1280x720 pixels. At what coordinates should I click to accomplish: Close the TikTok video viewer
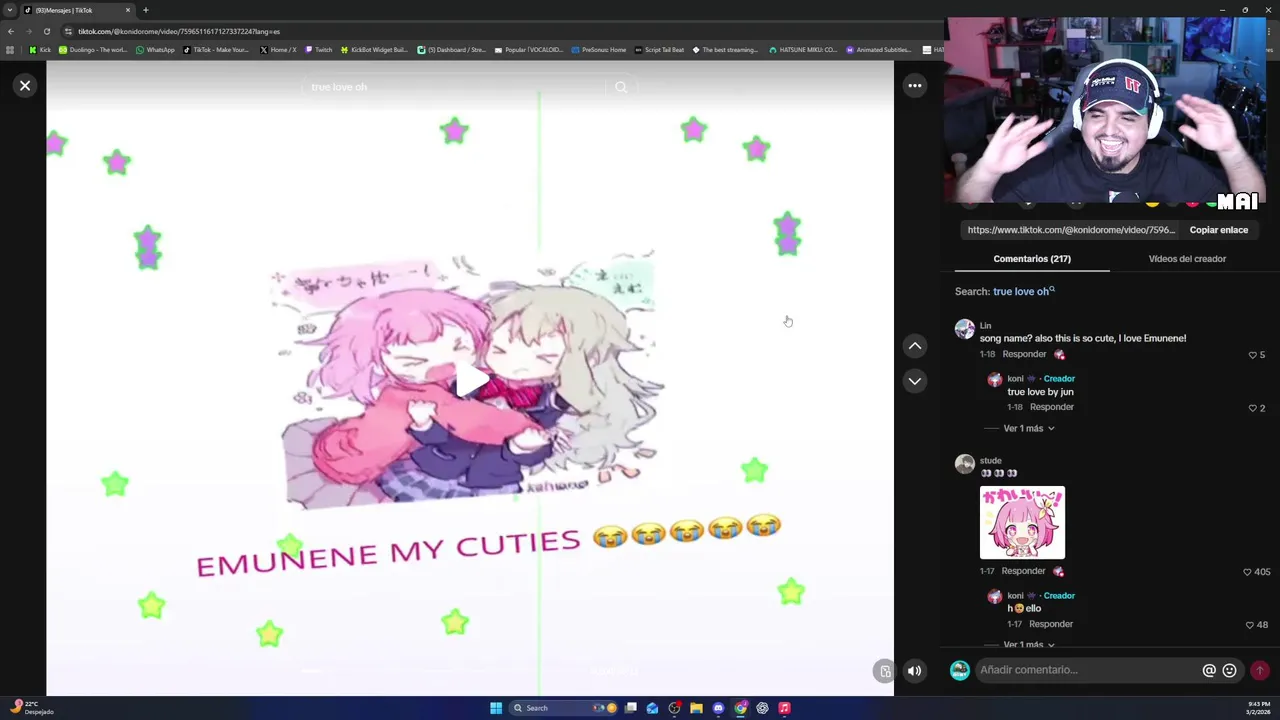(25, 86)
